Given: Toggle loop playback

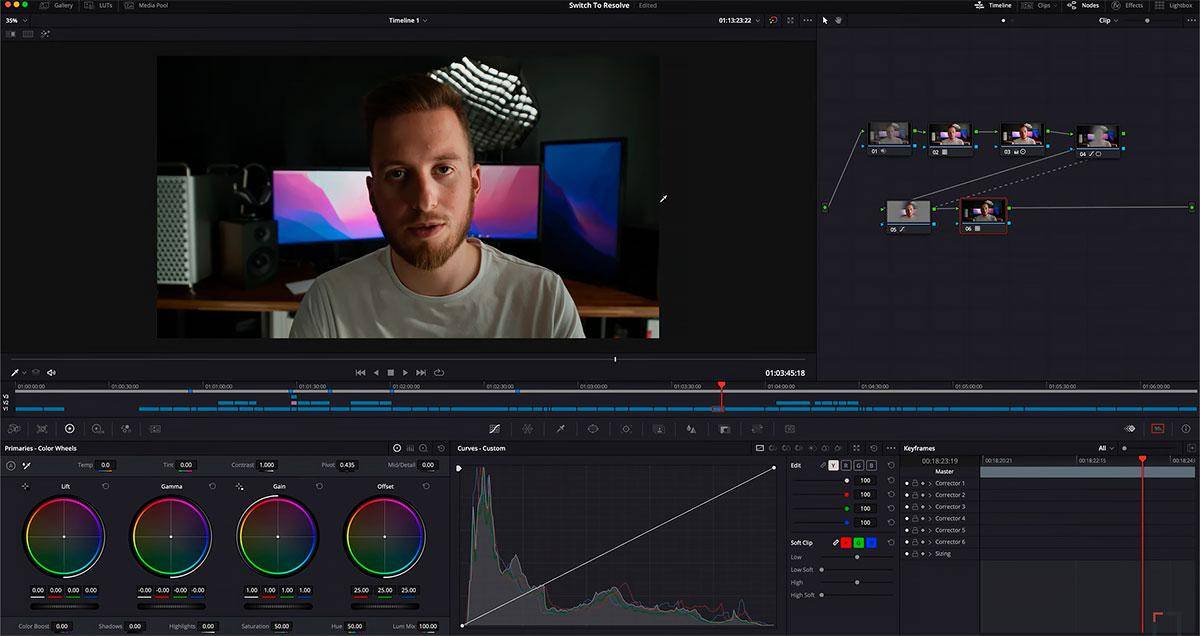Looking at the screenshot, I should tap(439, 372).
